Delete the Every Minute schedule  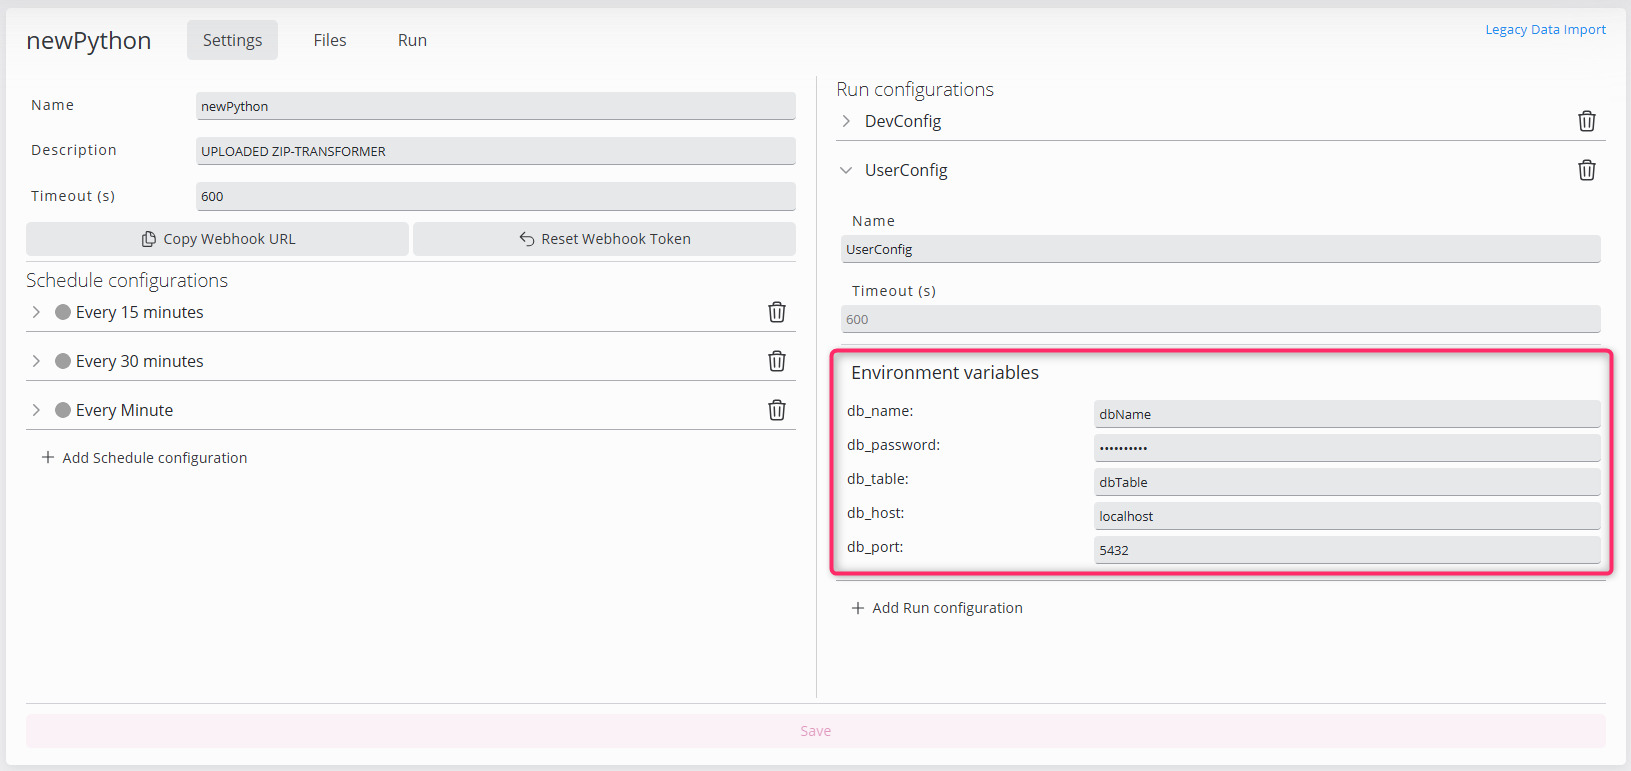click(776, 410)
